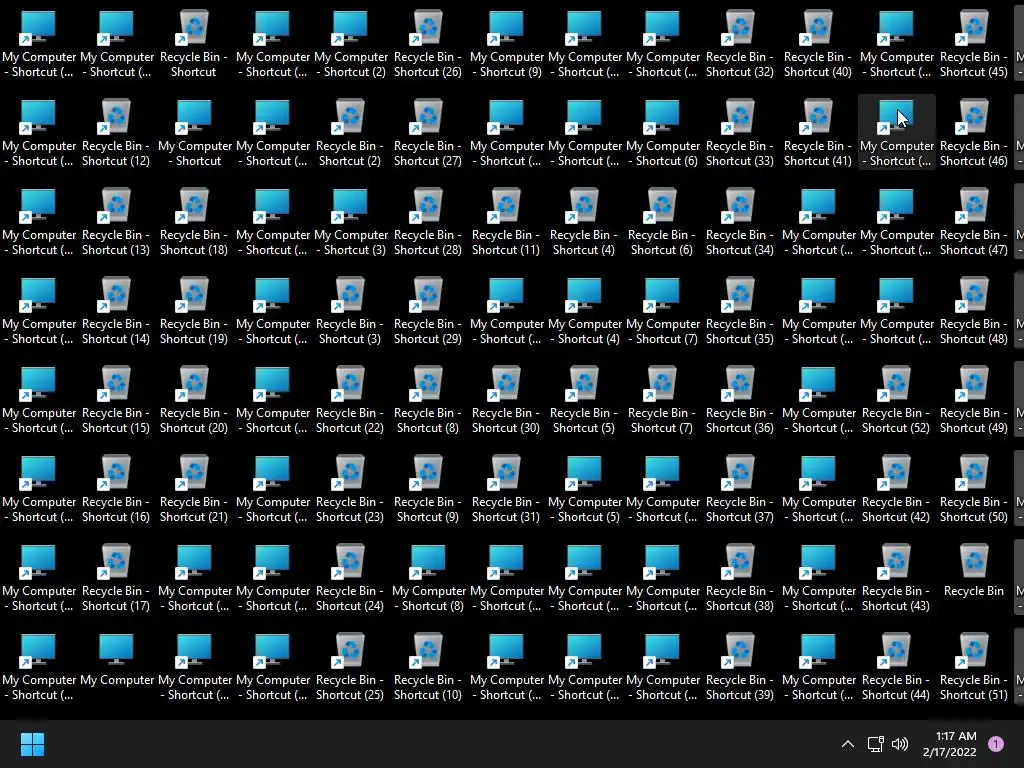1024x768 pixels.
Task: Click Recycle Bin - Shortcut (9) icon
Action: pos(428,488)
